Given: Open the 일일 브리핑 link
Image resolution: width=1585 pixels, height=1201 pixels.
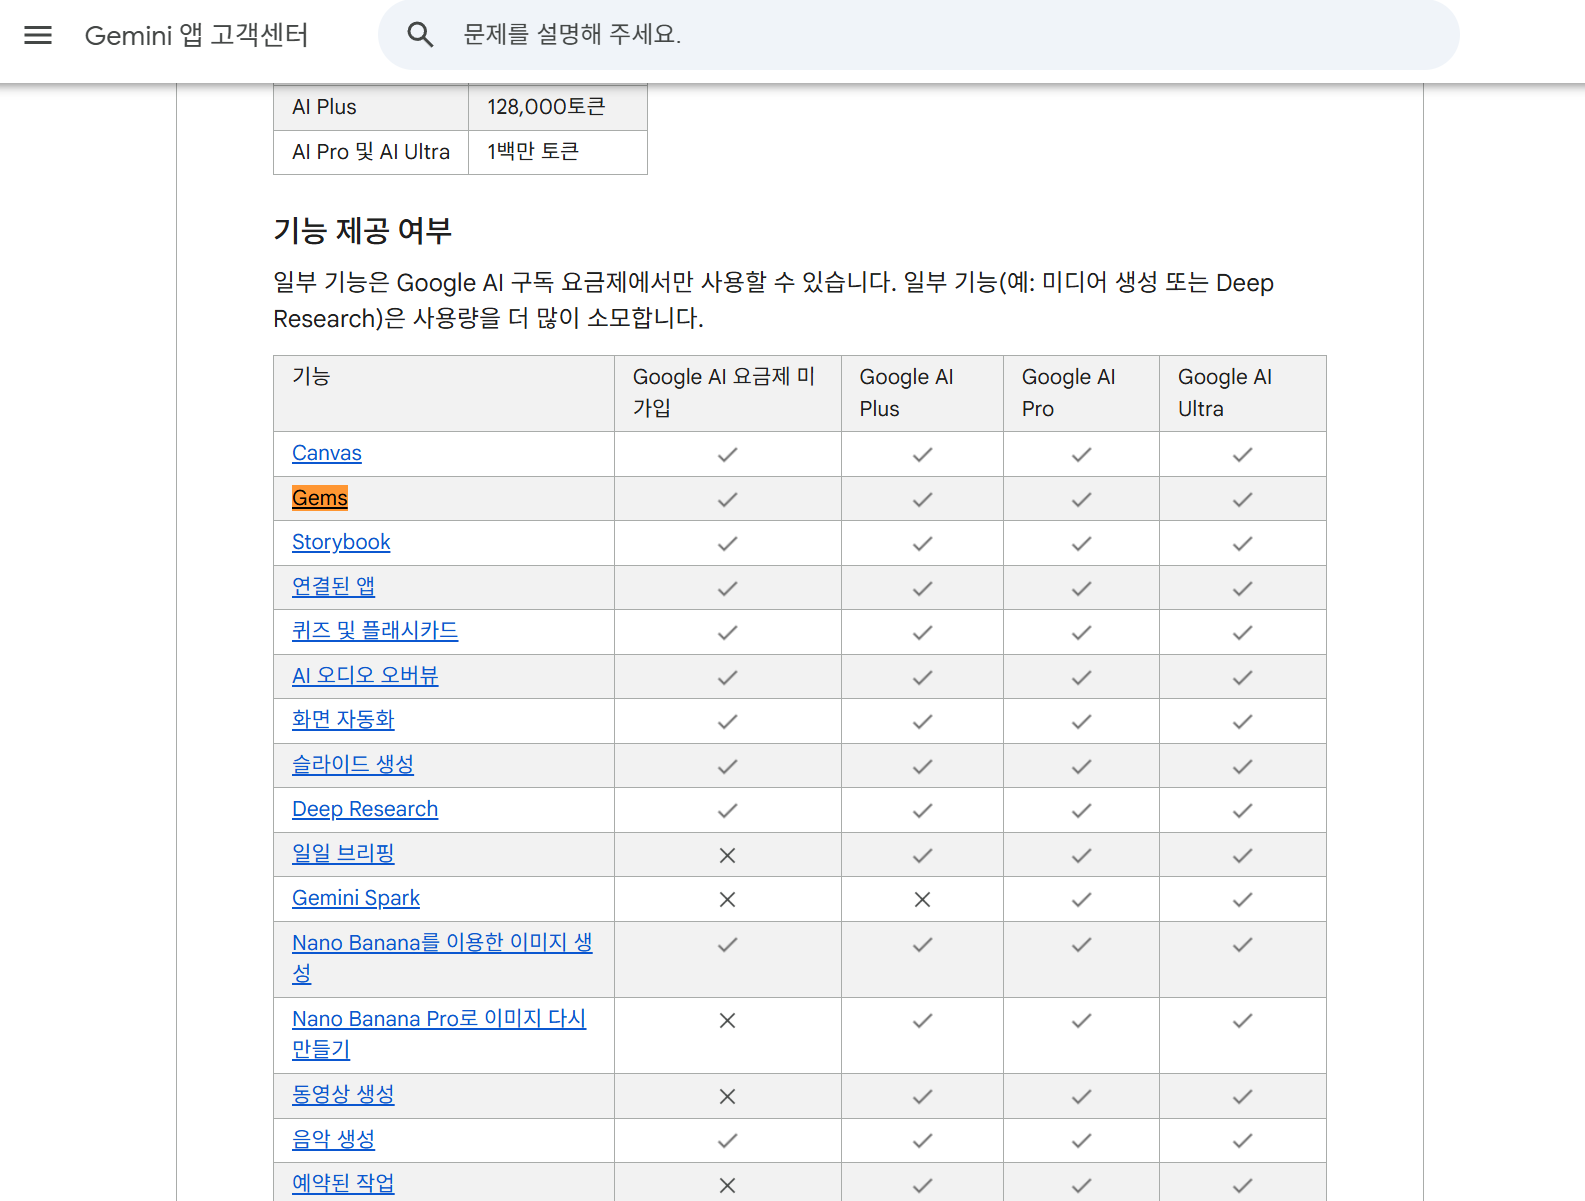Looking at the screenshot, I should [343, 854].
